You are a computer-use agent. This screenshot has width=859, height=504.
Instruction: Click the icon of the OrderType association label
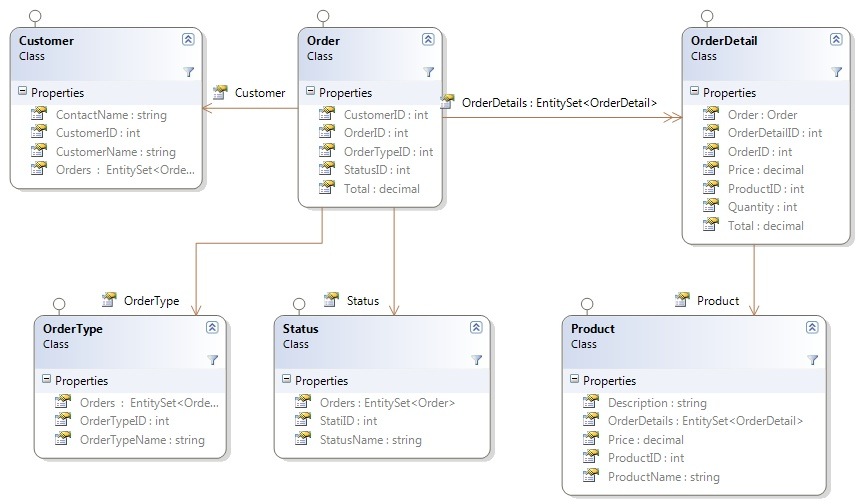tap(109, 299)
